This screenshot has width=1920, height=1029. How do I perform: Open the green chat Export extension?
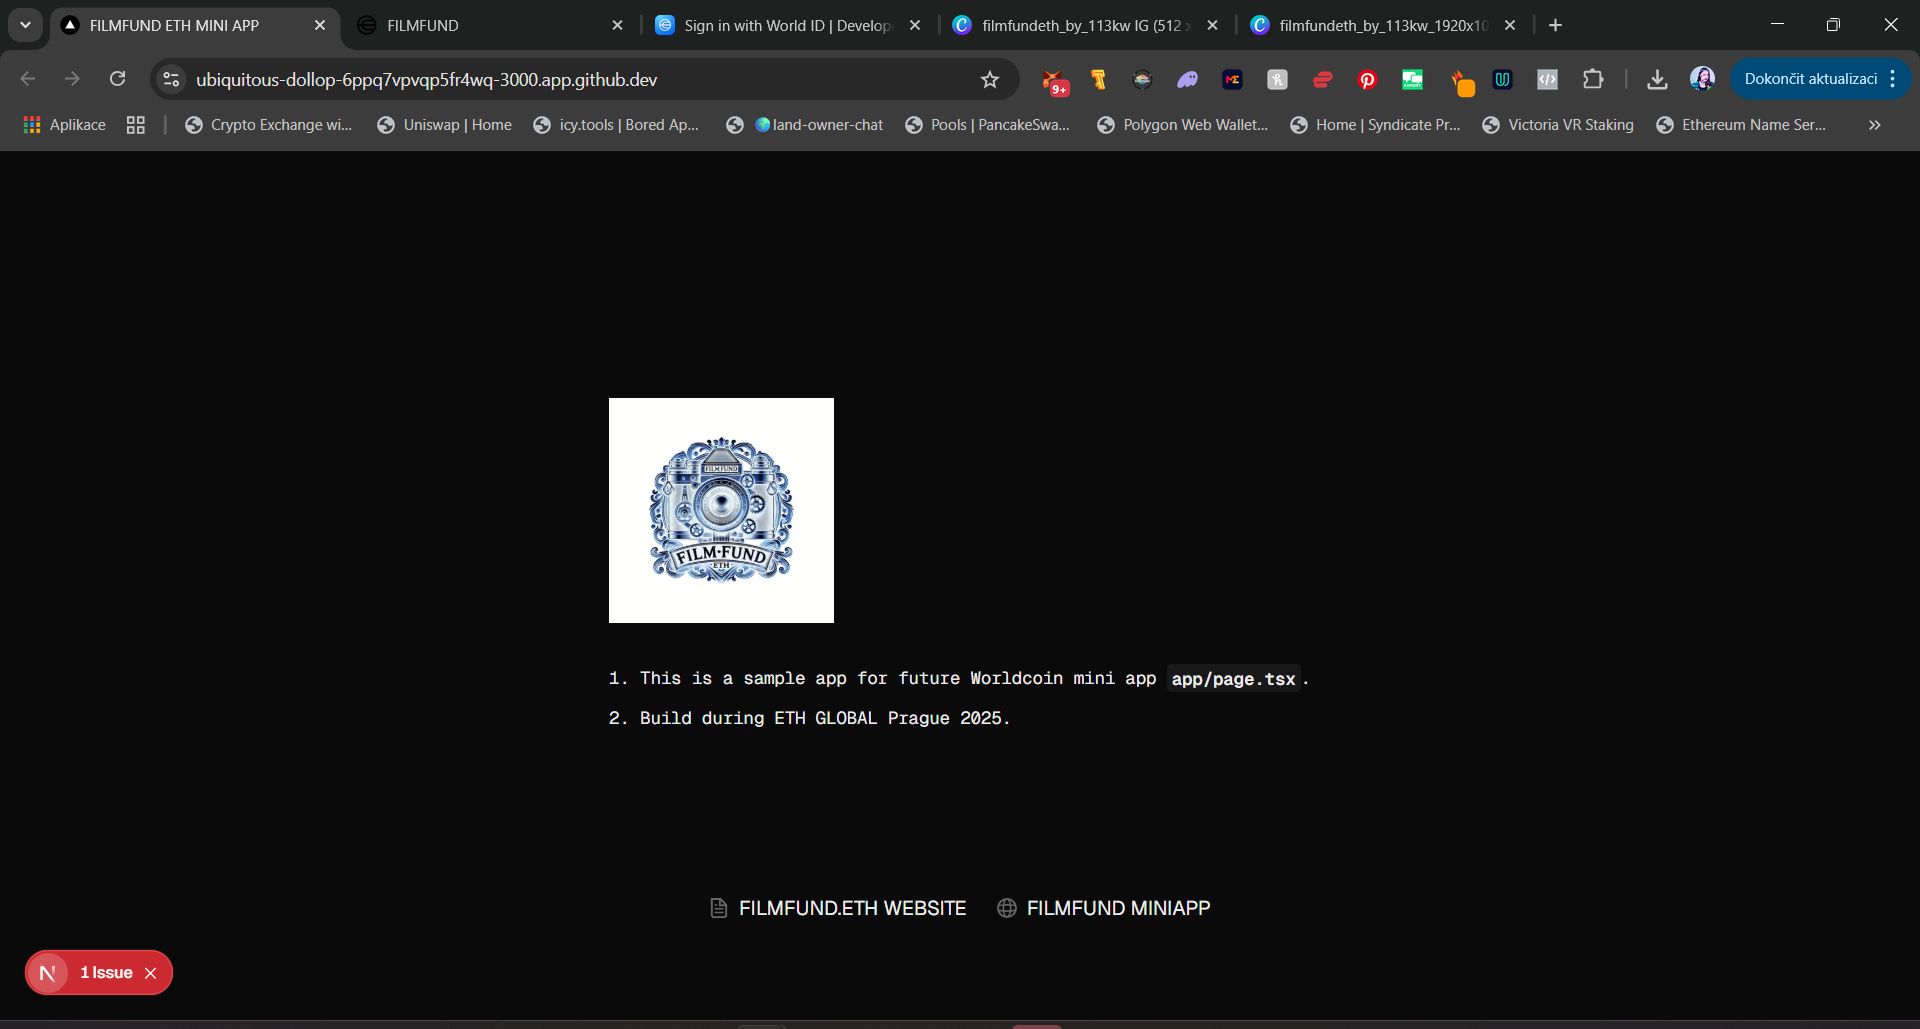click(1412, 80)
